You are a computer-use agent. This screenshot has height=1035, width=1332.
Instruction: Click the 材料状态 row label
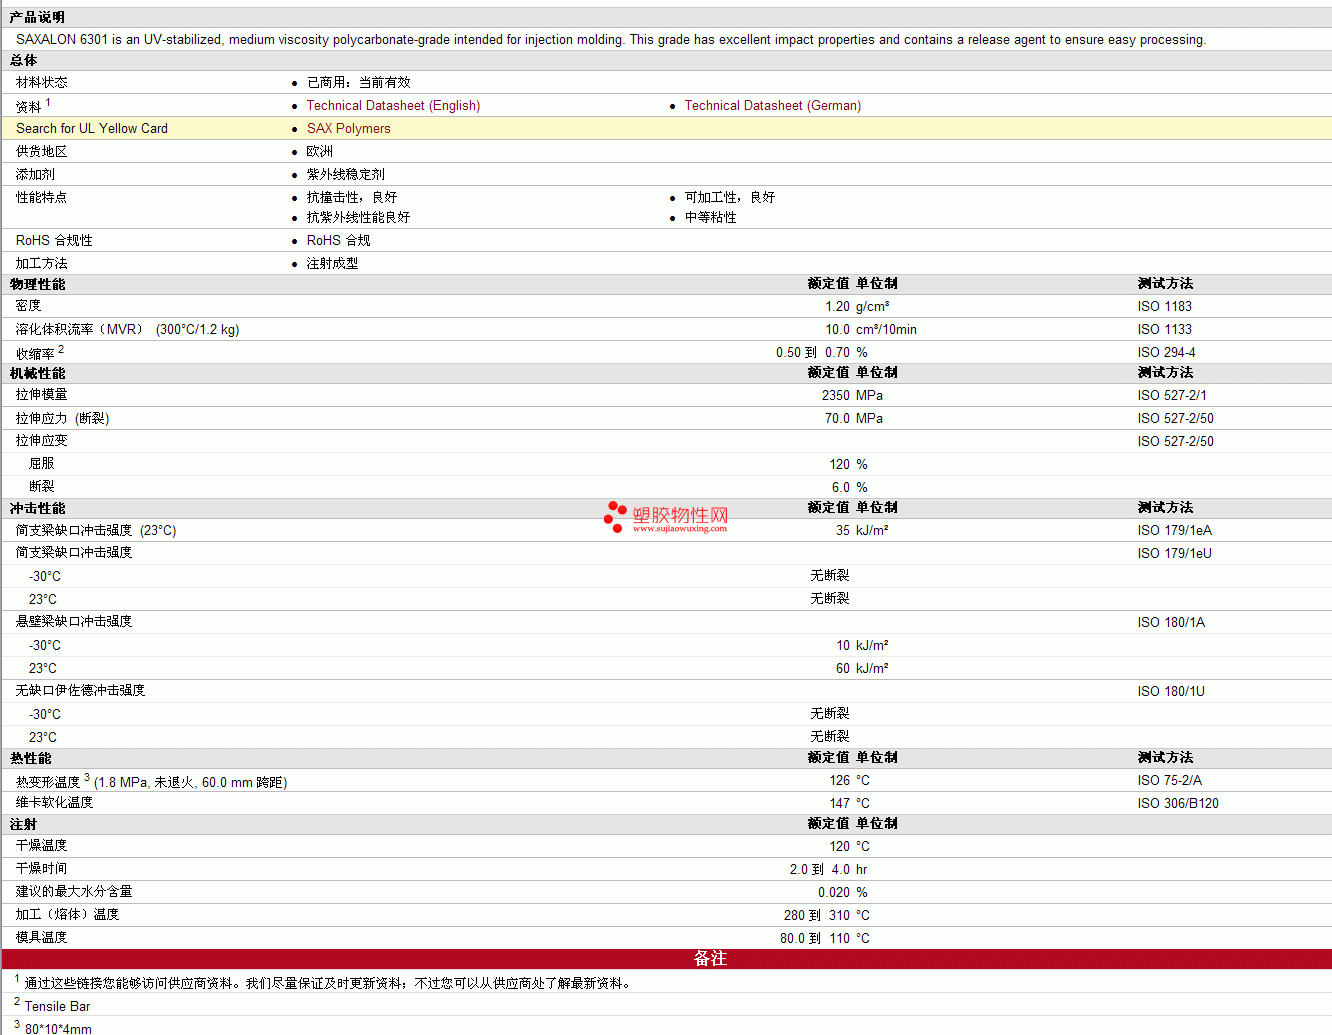click(x=42, y=83)
